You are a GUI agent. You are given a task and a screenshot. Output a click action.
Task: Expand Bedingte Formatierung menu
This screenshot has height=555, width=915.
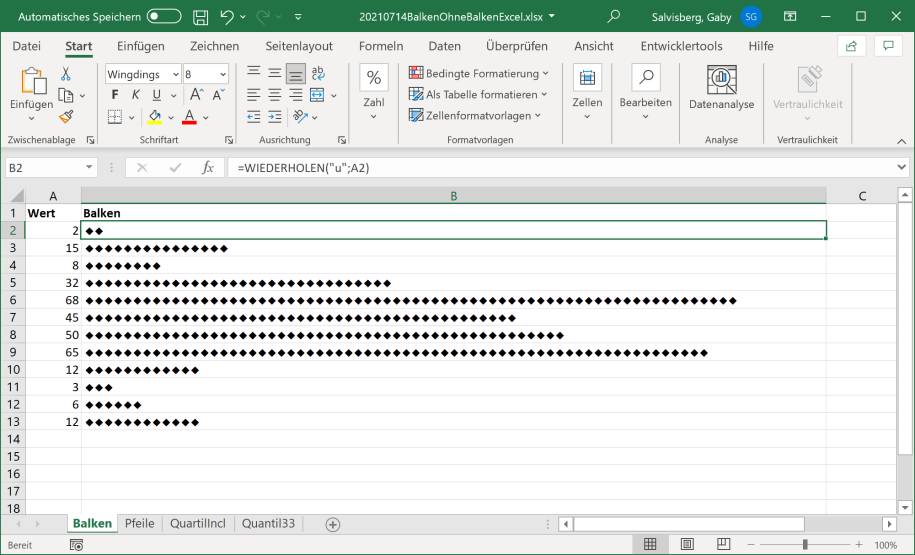[x=479, y=74]
